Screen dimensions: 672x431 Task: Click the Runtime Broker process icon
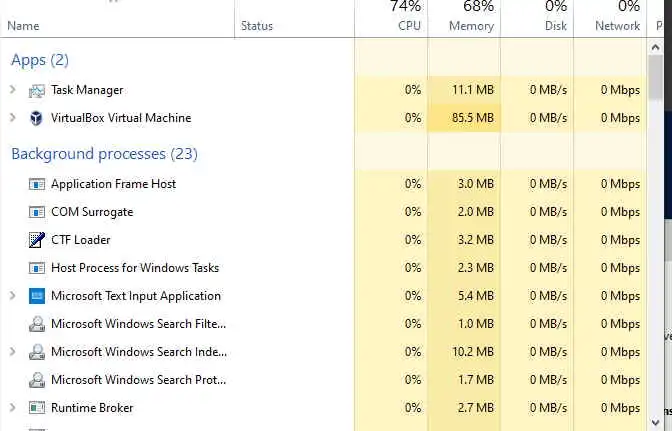point(37,408)
